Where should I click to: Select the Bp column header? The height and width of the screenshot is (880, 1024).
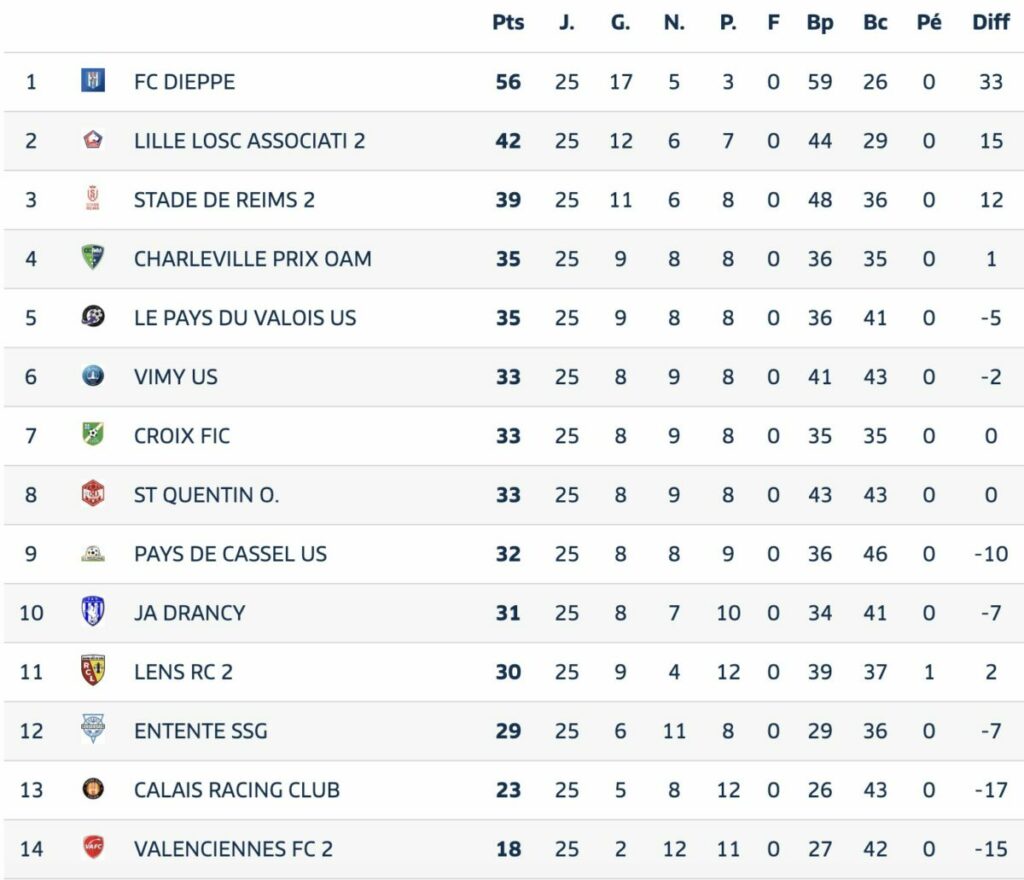click(820, 22)
